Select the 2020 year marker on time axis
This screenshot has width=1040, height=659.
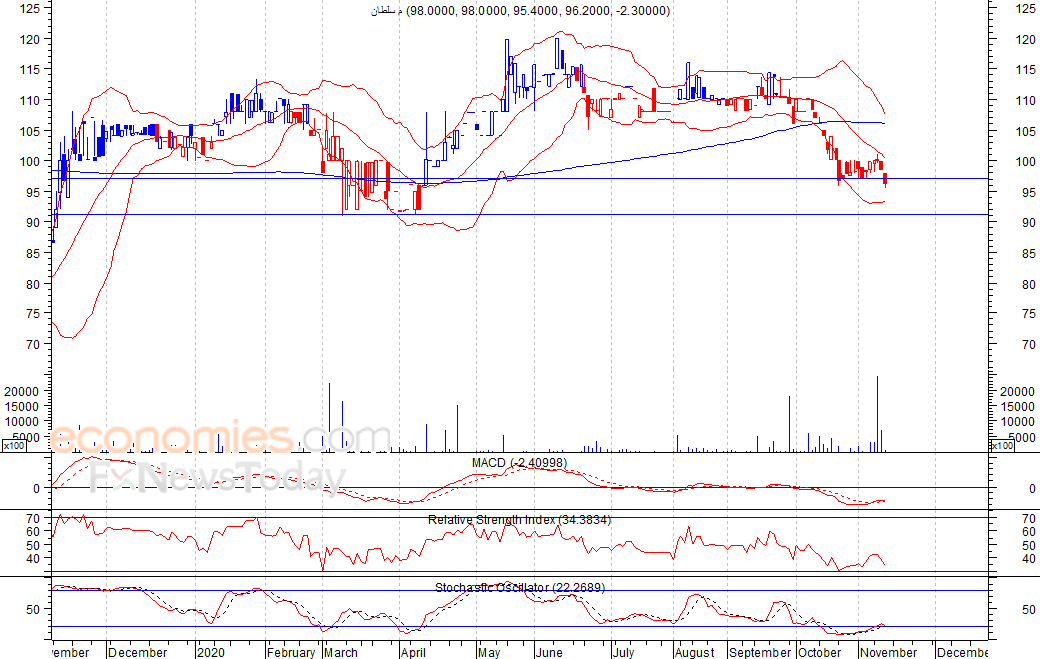[x=213, y=652]
